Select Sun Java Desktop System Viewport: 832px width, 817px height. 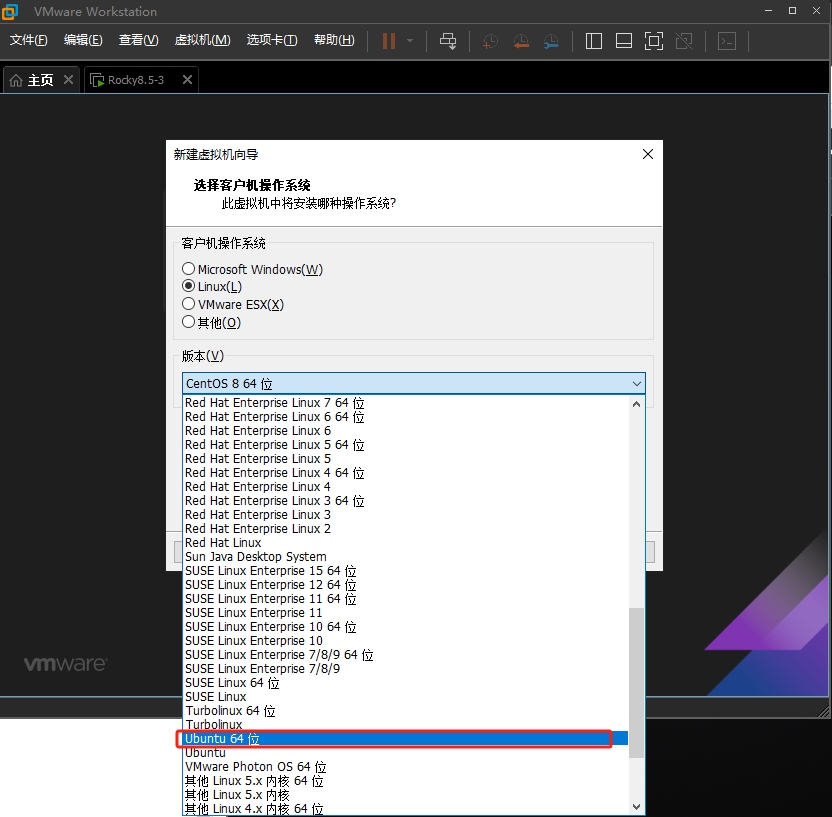[x=405, y=557]
